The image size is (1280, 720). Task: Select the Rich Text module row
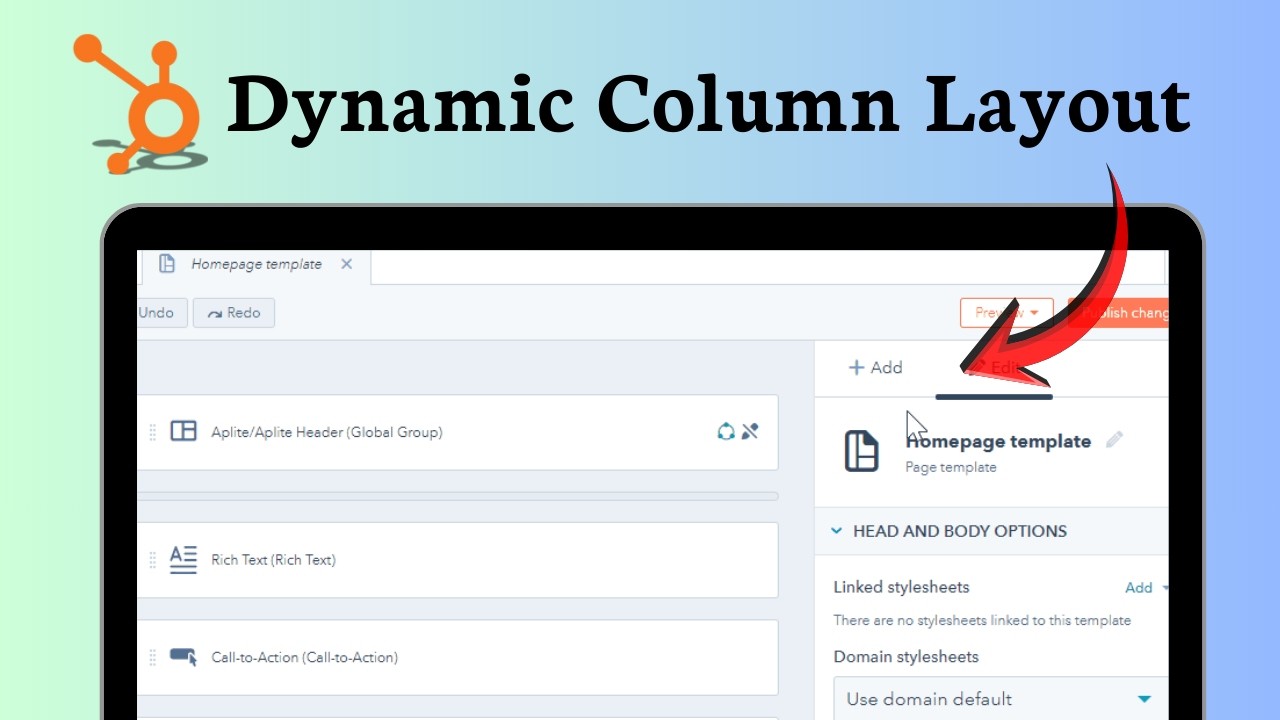point(457,560)
